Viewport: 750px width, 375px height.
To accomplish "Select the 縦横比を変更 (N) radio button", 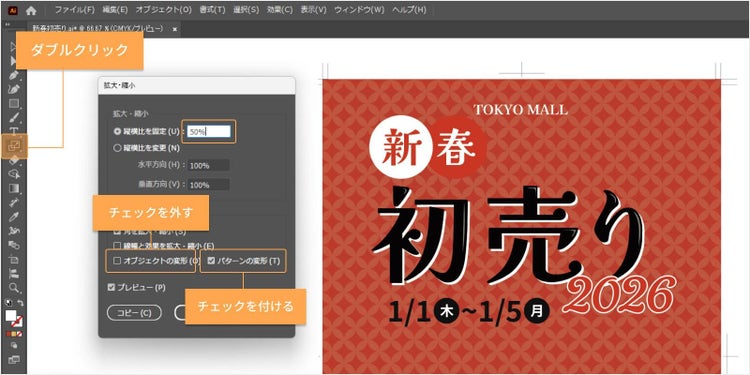I will [117, 148].
